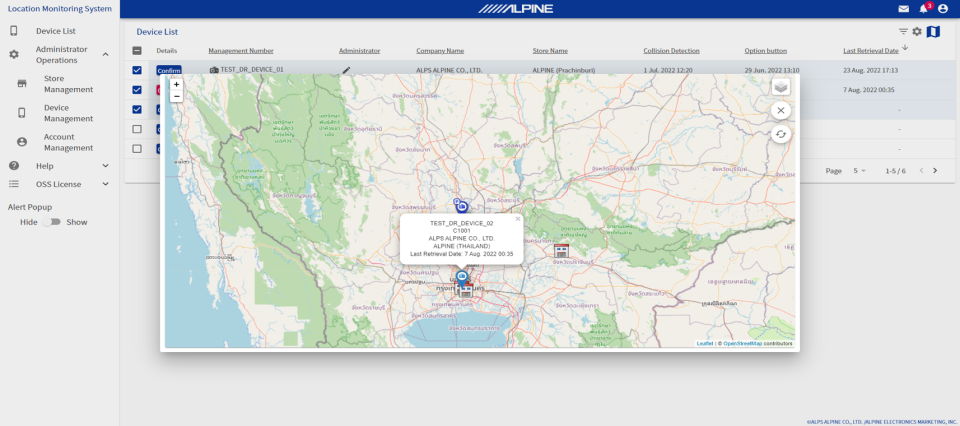Open Device List in sidebar
The image size is (960, 426).
coord(56,31)
